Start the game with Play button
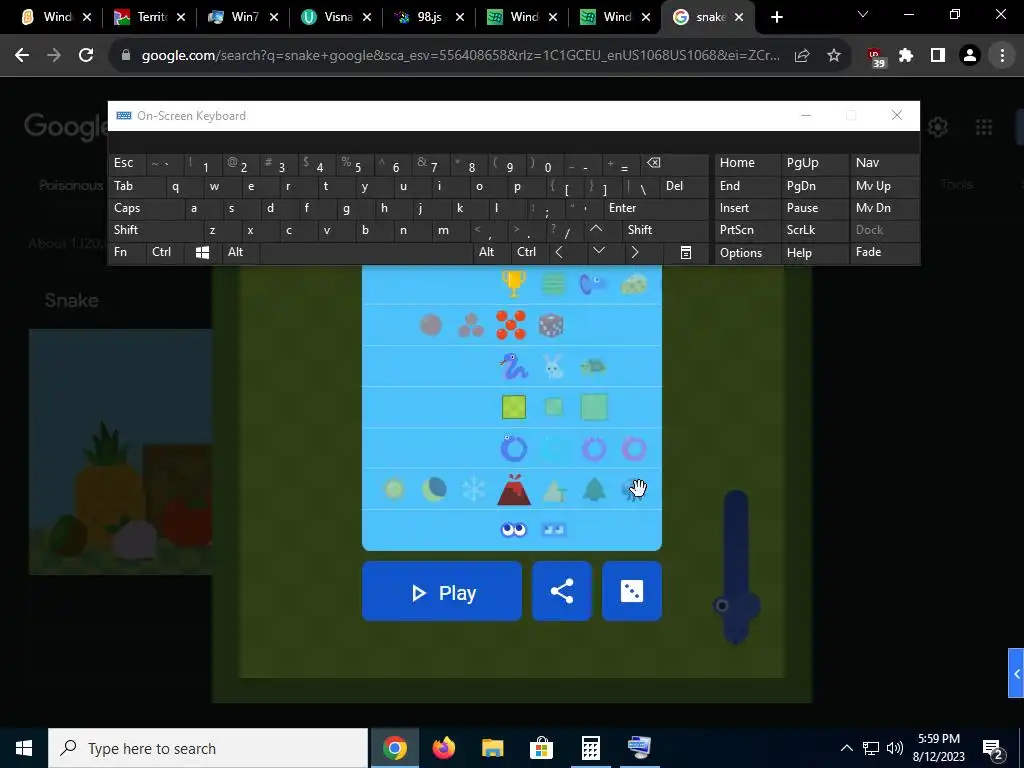The height and width of the screenshot is (768, 1024). (x=442, y=592)
